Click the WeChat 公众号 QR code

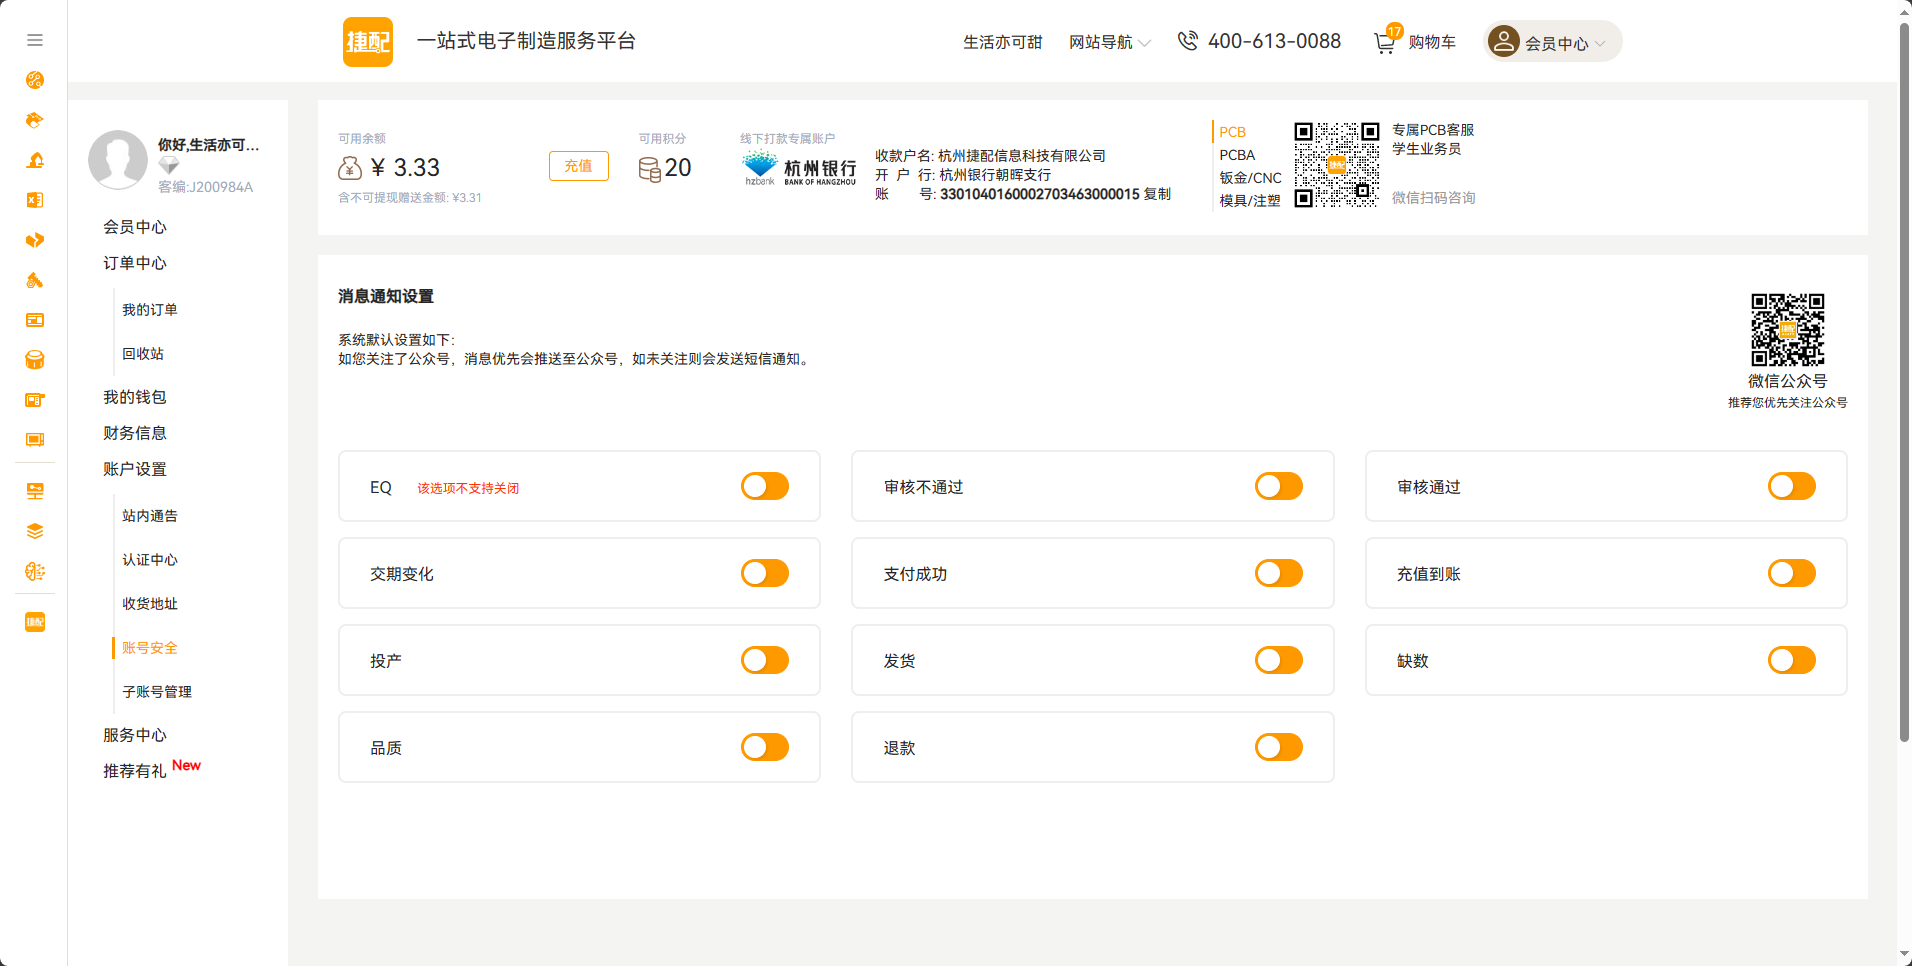click(1786, 328)
